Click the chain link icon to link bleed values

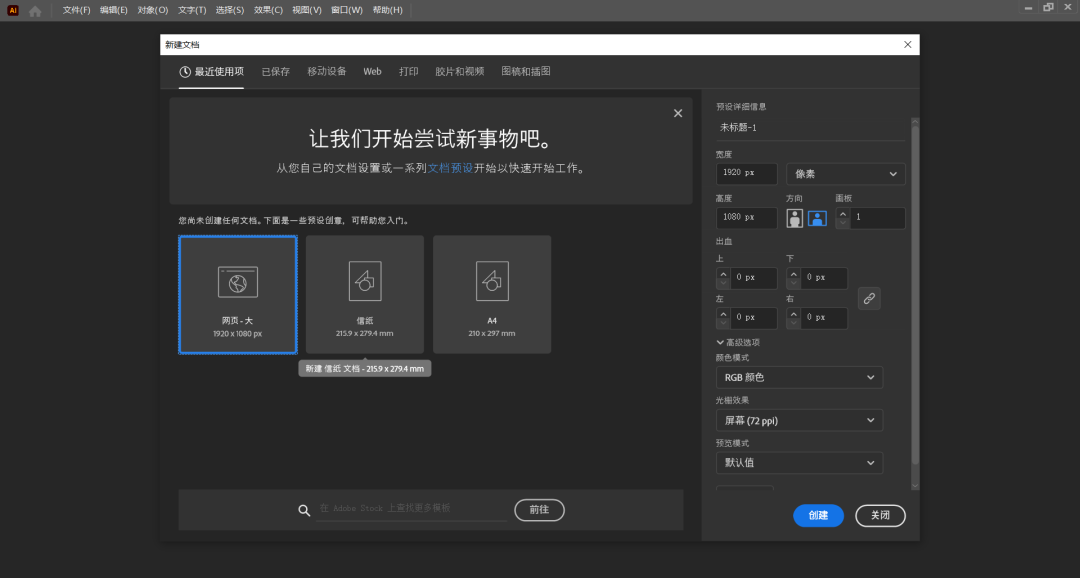point(868,298)
